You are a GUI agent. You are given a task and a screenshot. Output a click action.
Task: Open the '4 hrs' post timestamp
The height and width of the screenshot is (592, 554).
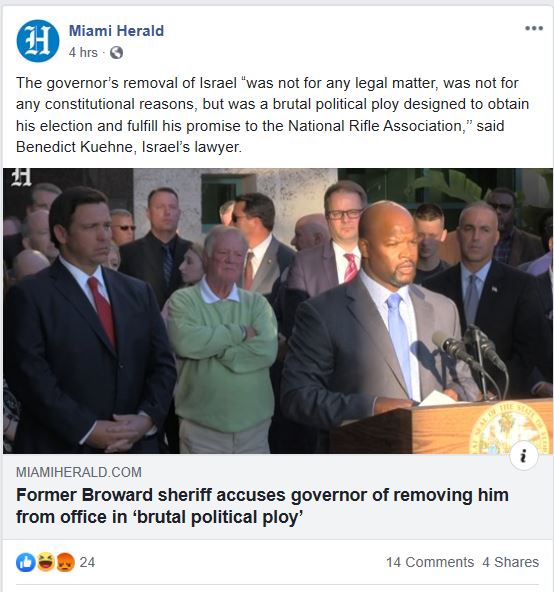pyautogui.click(x=83, y=52)
